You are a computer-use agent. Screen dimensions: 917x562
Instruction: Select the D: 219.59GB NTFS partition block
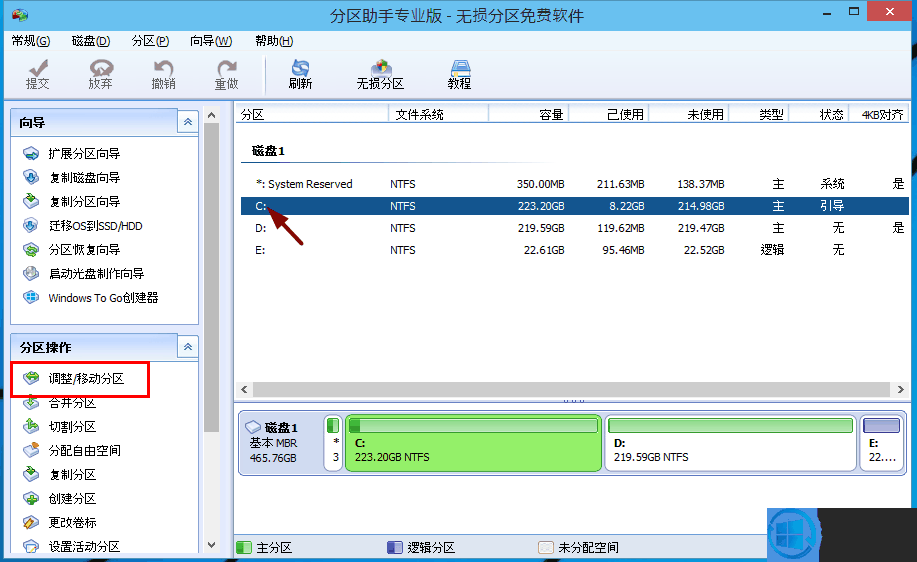click(x=730, y=443)
